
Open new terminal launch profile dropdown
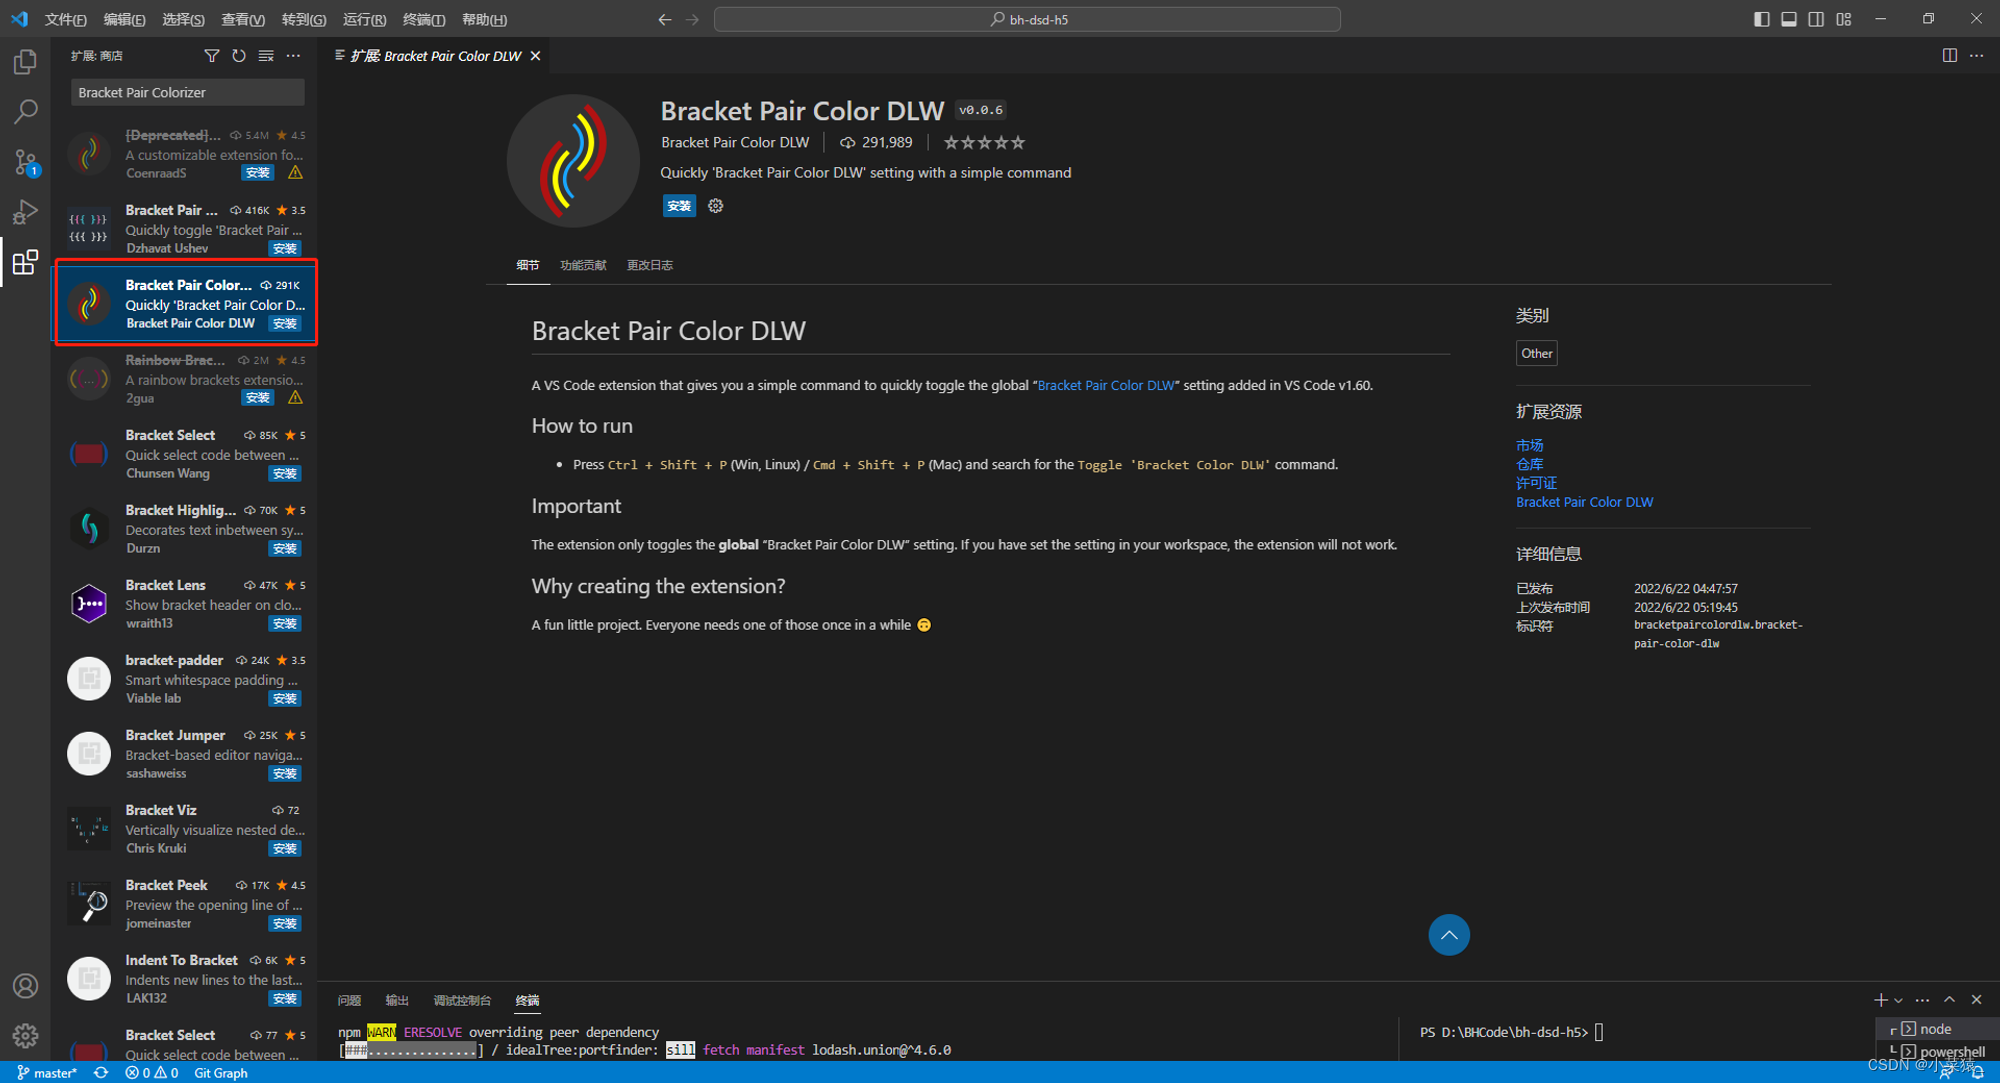tap(1899, 1000)
